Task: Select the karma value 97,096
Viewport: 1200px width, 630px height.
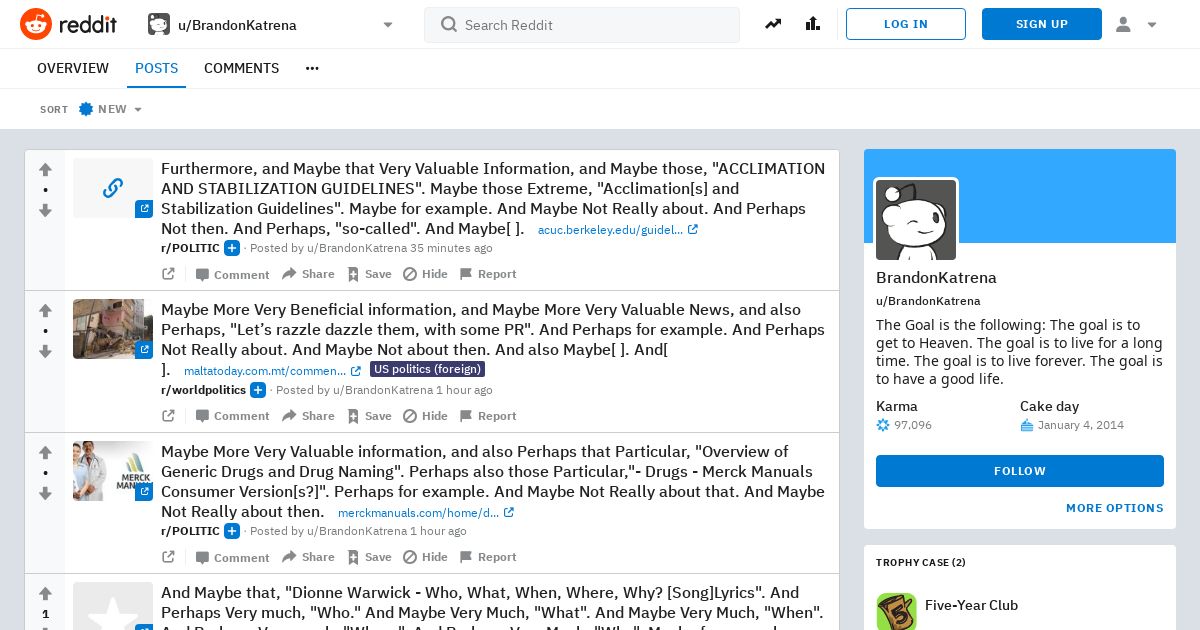Action: pos(913,425)
